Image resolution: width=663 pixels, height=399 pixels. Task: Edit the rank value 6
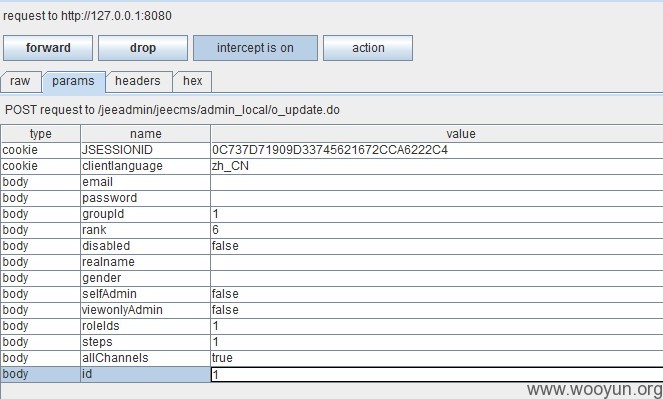point(437,230)
